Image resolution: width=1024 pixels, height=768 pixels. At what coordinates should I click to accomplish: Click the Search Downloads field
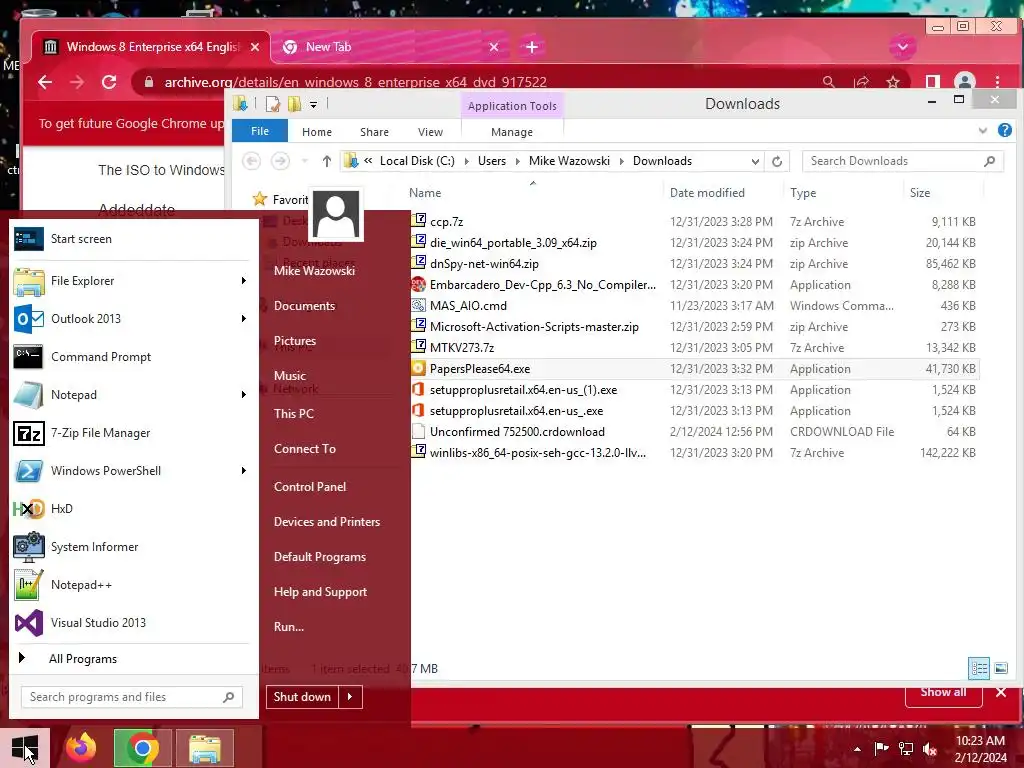tap(903, 161)
